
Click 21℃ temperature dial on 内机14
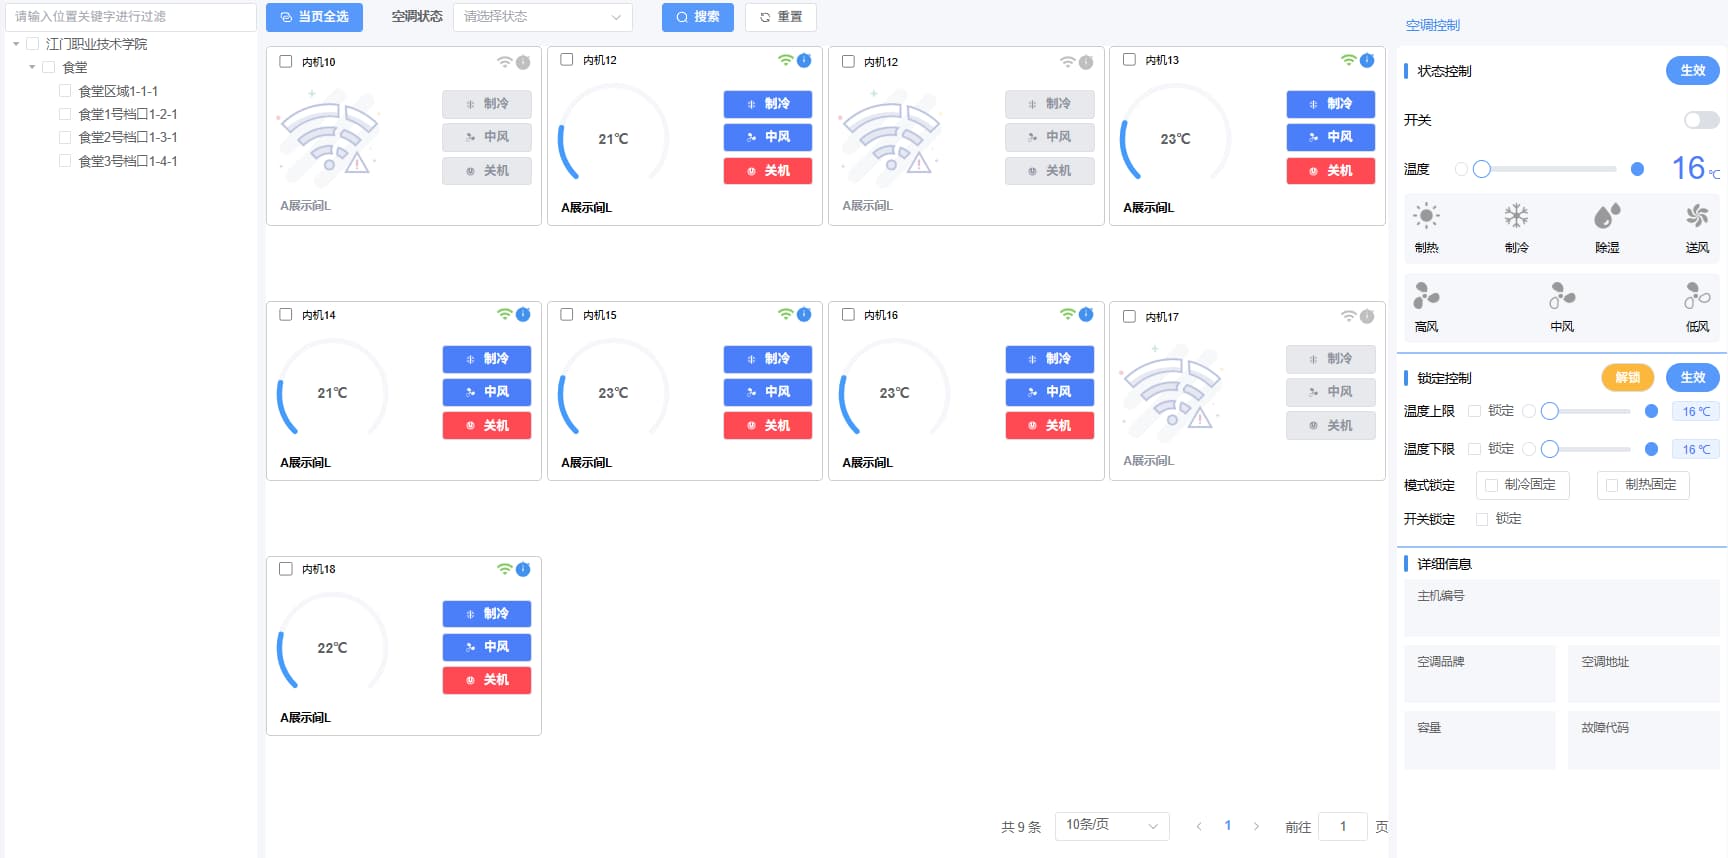point(332,390)
